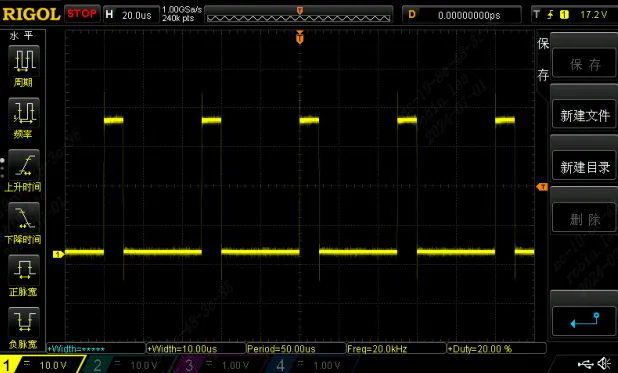Select the Freq=20.0kHz measurement readout
Screen dimensions: 618x373
point(396,349)
